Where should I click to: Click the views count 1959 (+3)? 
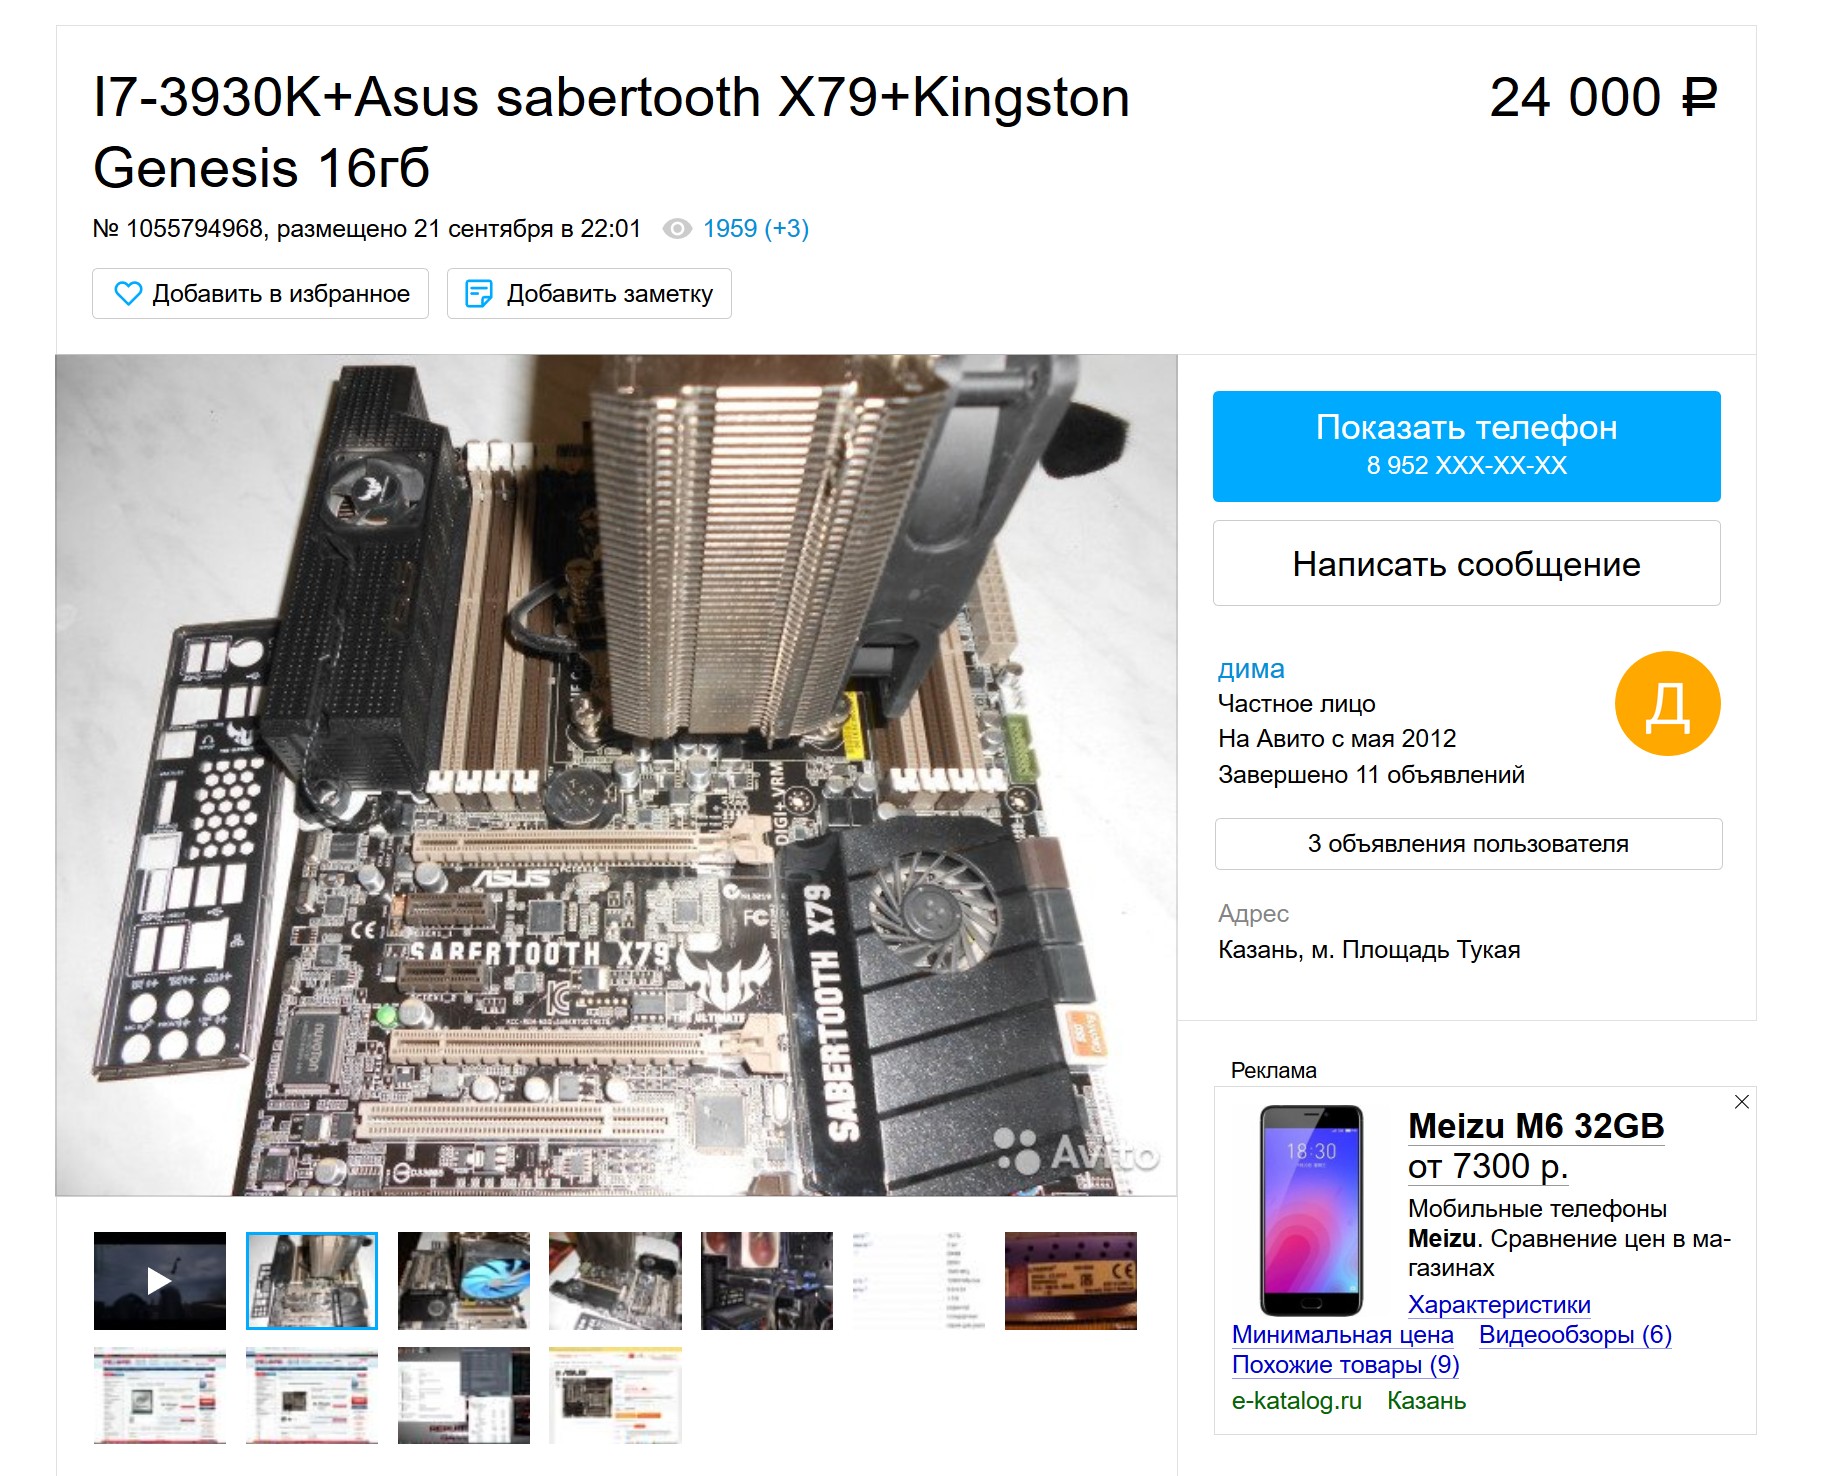click(x=756, y=229)
